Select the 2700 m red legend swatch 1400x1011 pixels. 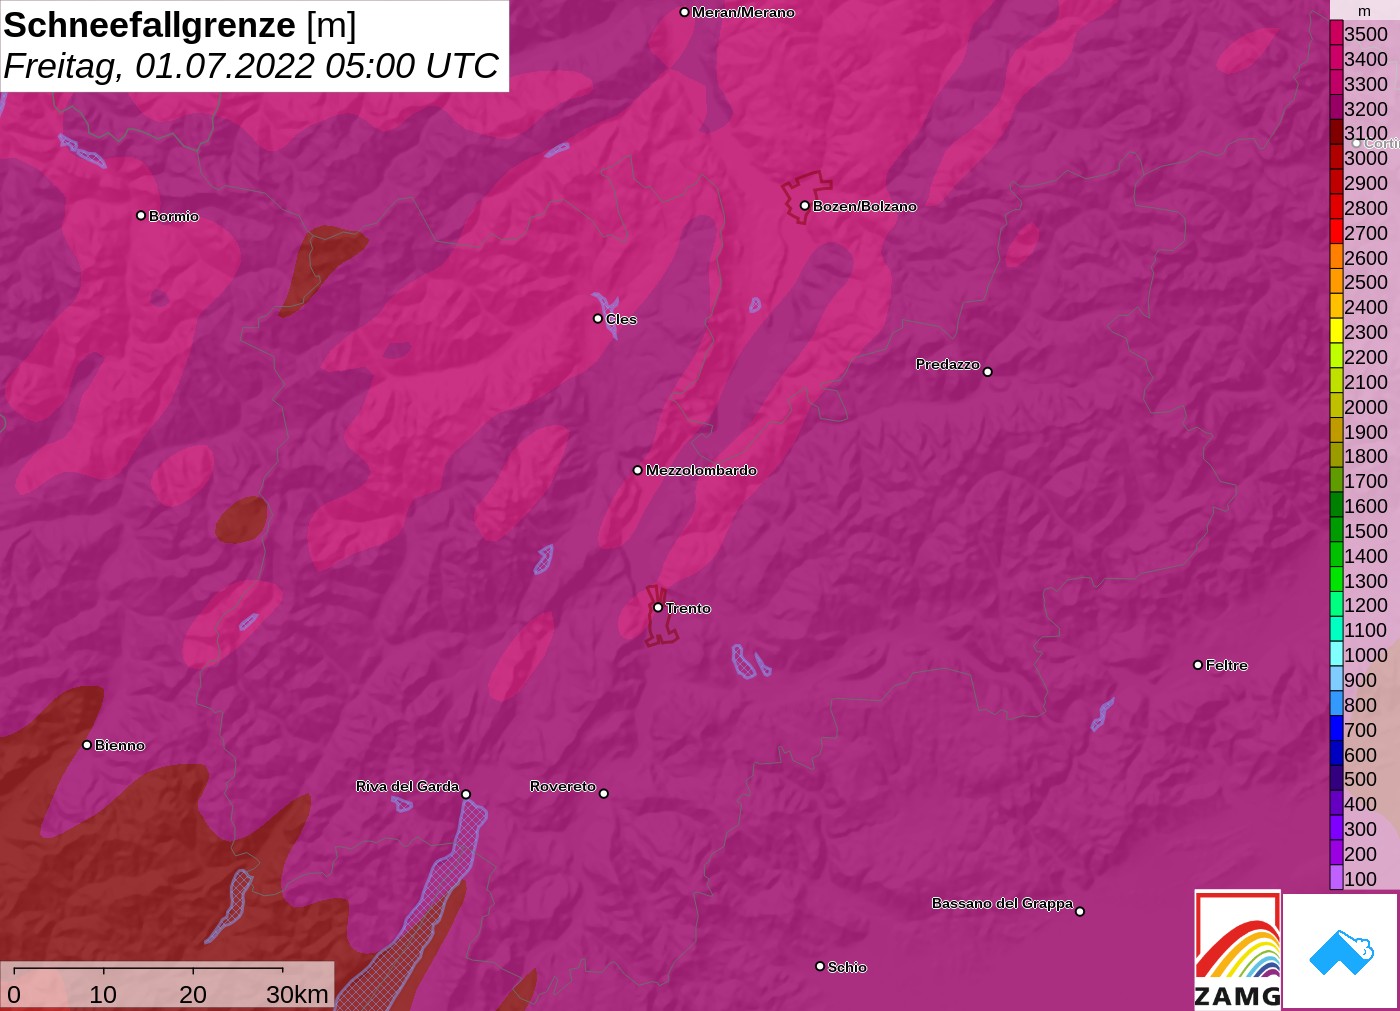(1336, 232)
